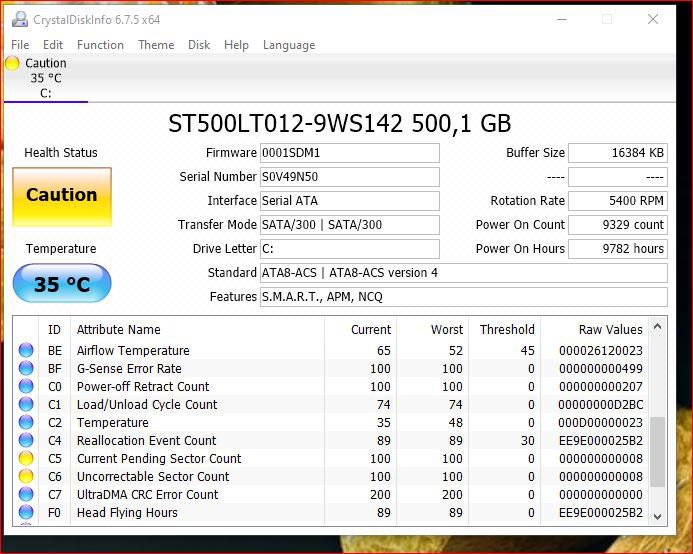Select the Load/Unload Cycle Count attribute name
The width and height of the screenshot is (693, 554).
pos(147,405)
